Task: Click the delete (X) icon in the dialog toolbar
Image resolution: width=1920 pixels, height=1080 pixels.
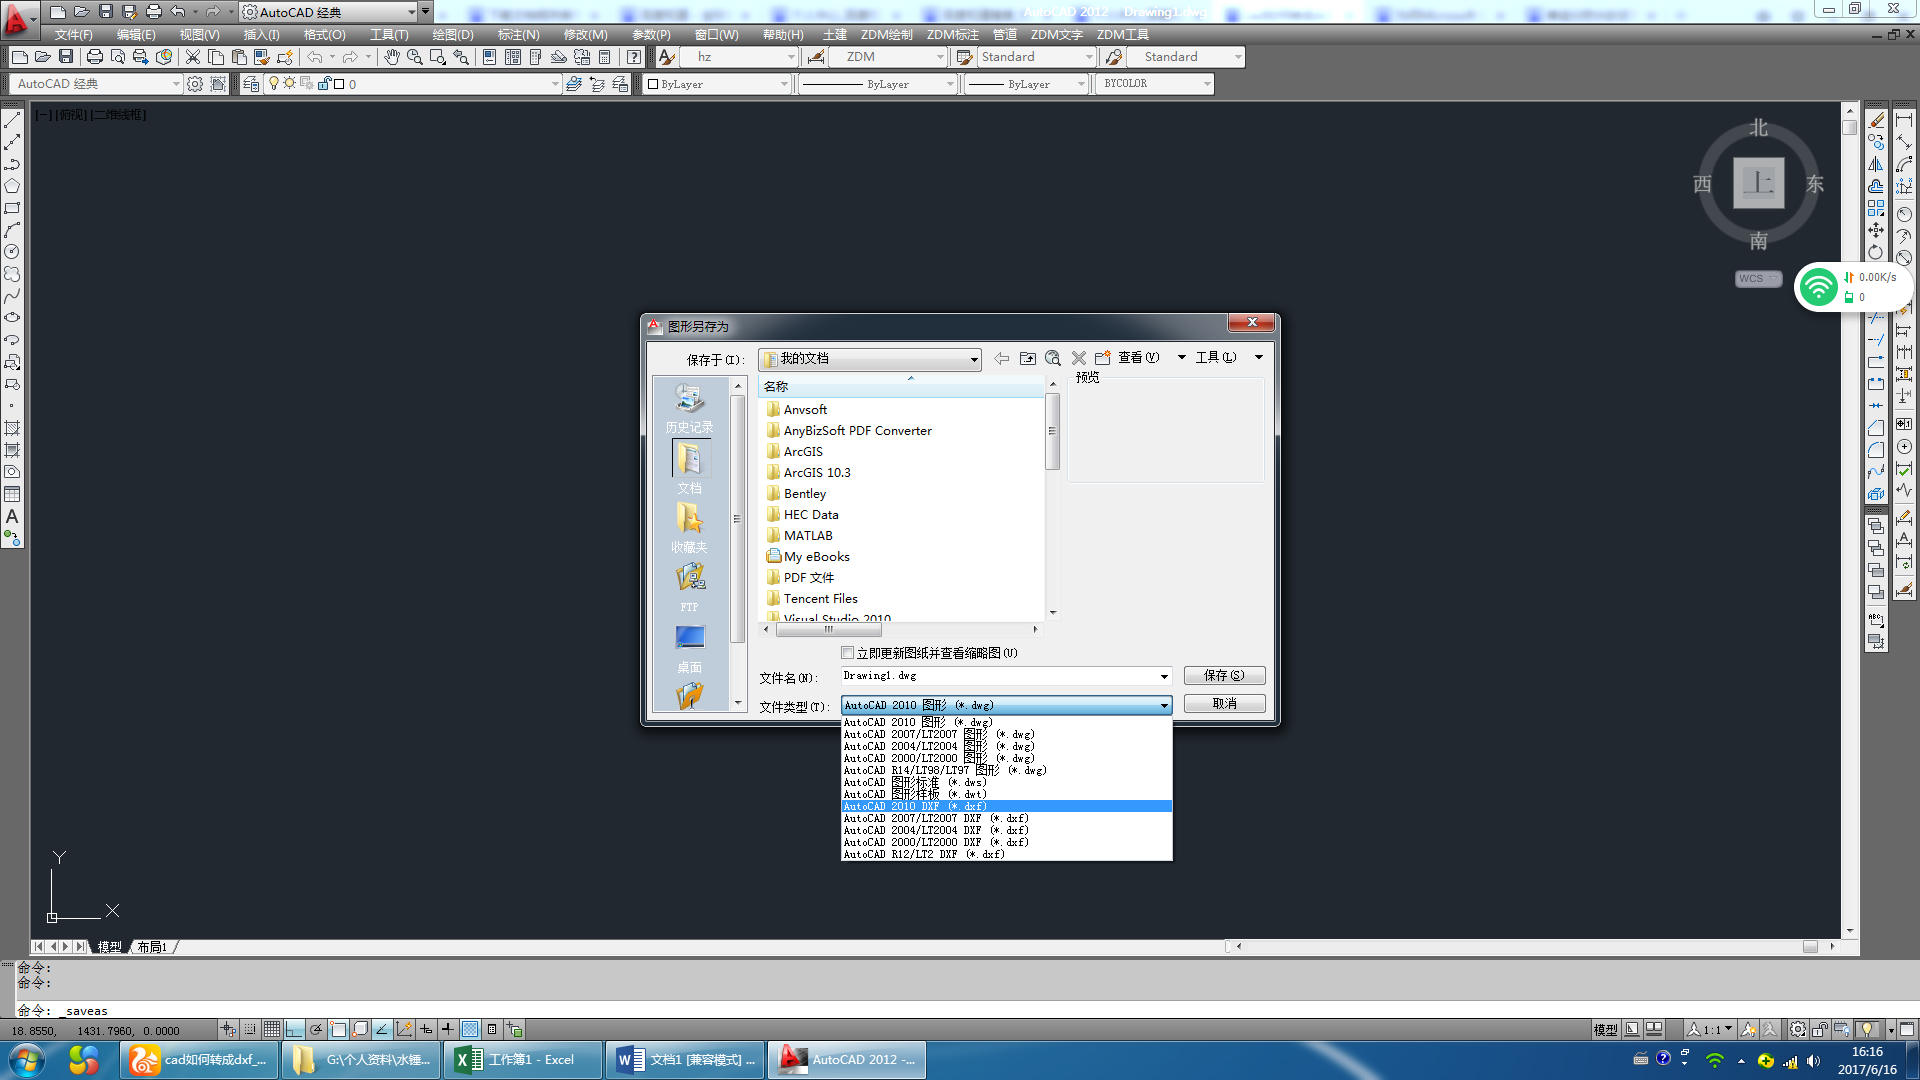Action: point(1079,358)
